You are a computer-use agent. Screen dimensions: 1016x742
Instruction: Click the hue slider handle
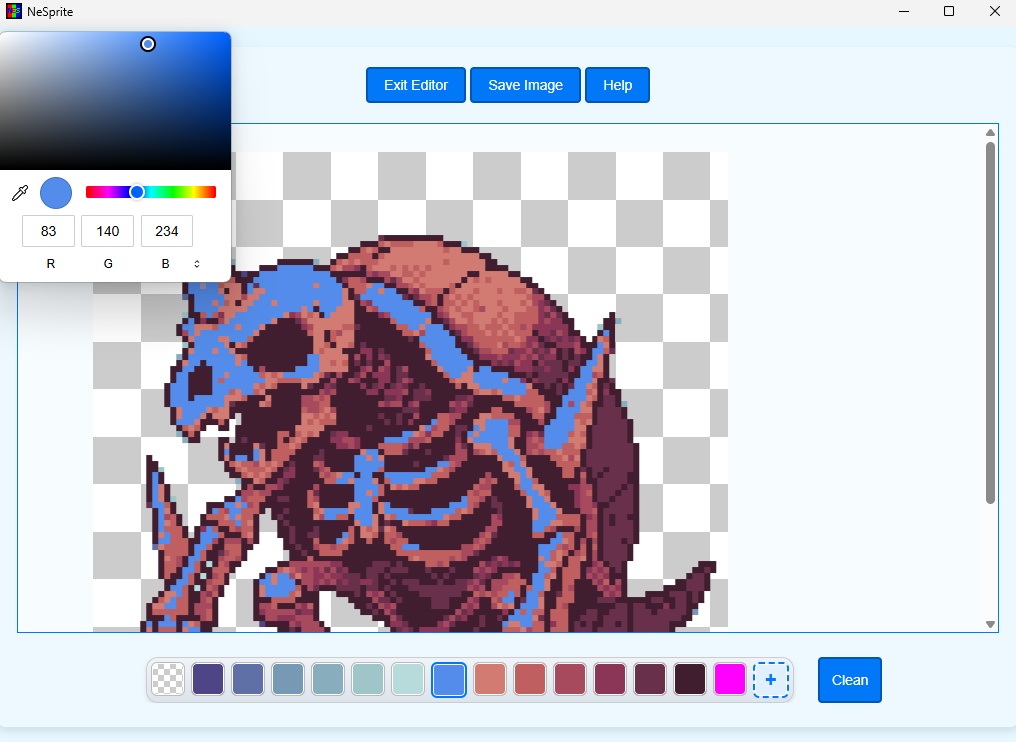point(137,192)
